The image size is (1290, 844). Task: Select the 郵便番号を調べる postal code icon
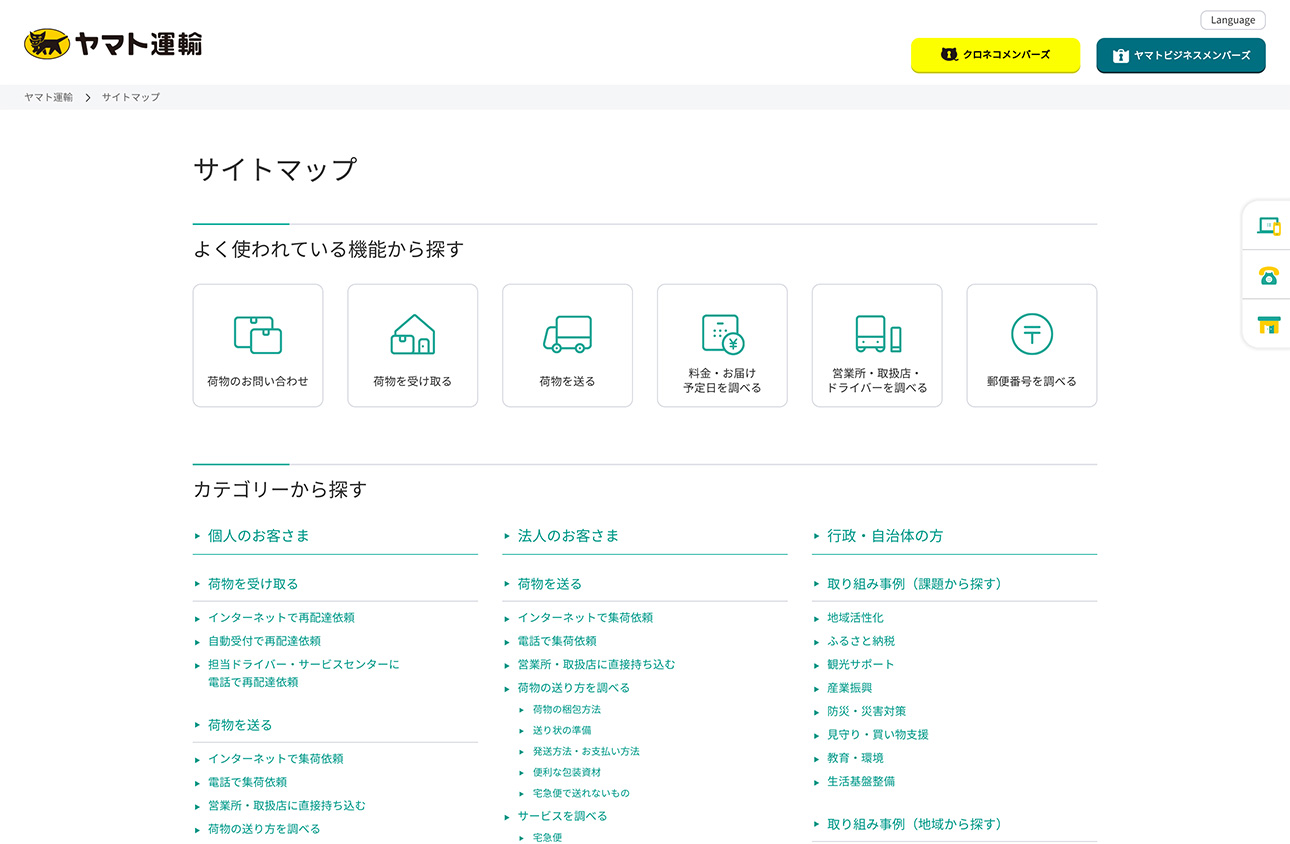pyautogui.click(x=1031, y=334)
